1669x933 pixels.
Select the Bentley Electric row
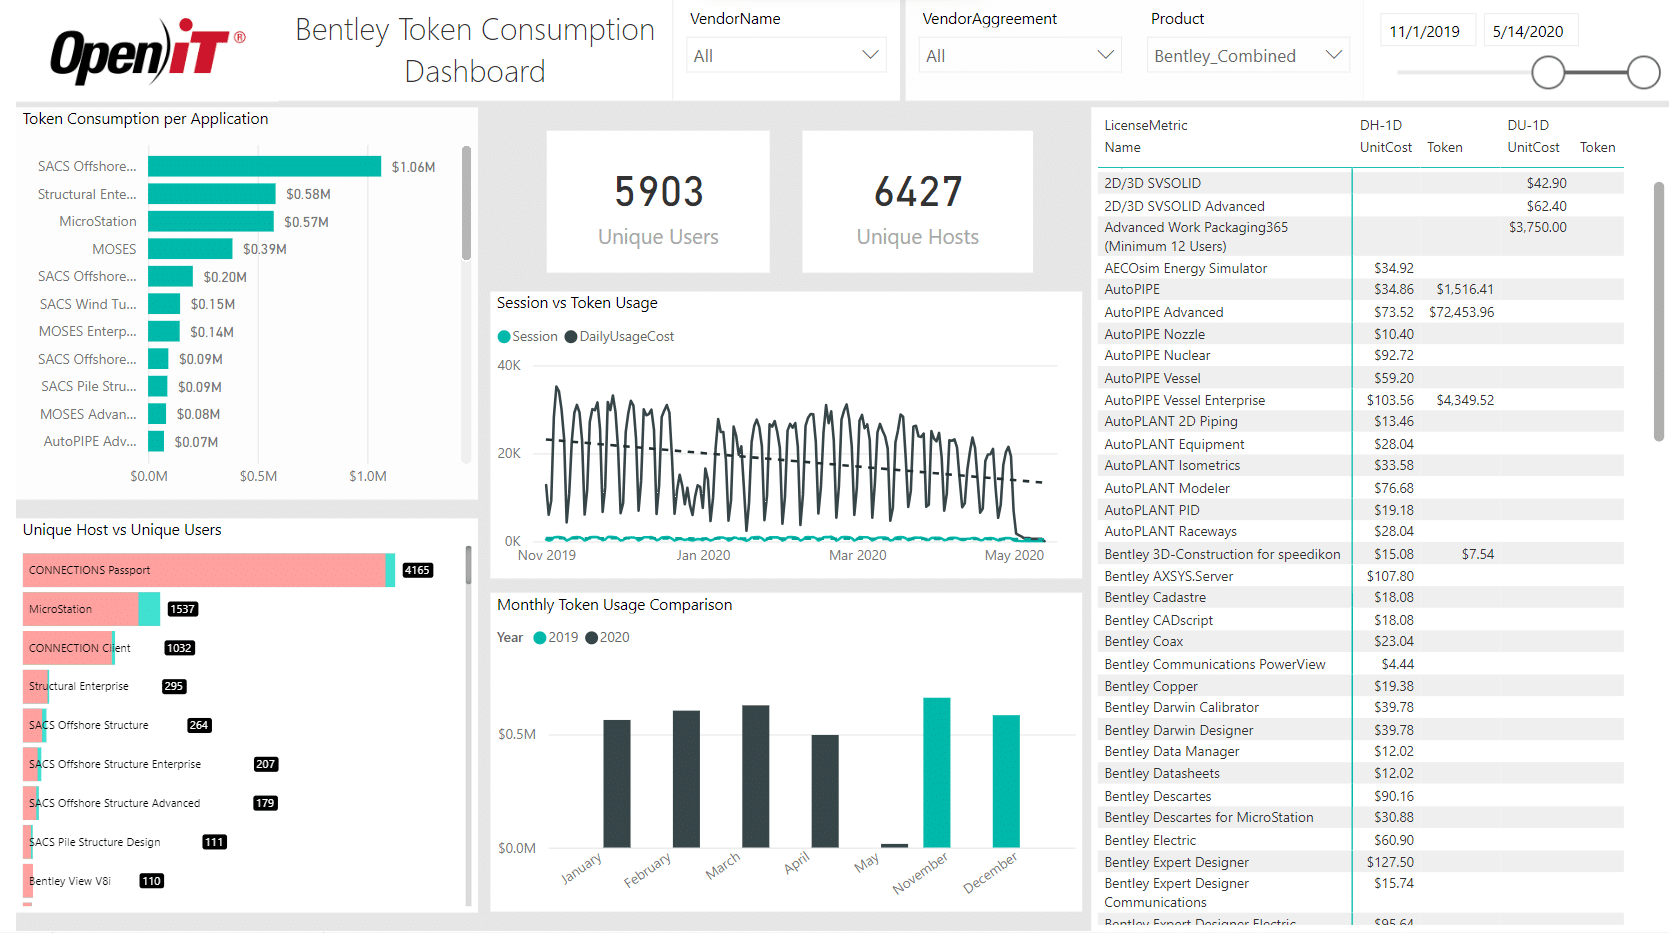[x=1363, y=840]
